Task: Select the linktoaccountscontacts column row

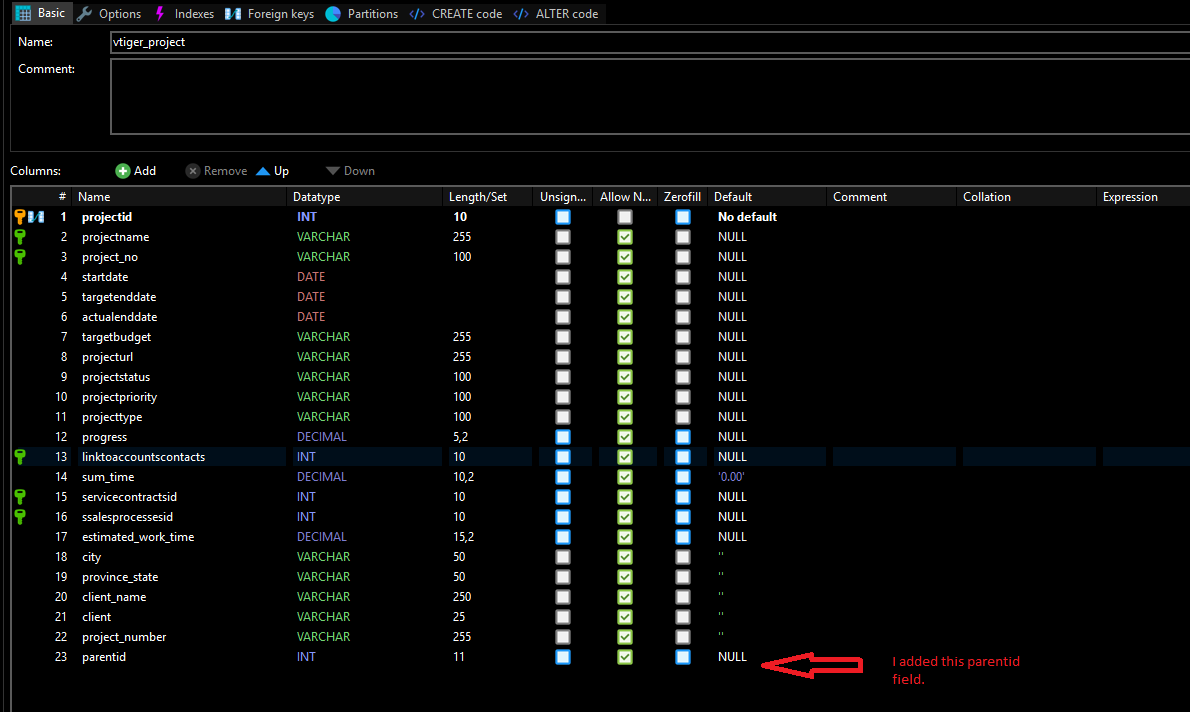Action: 600,457
